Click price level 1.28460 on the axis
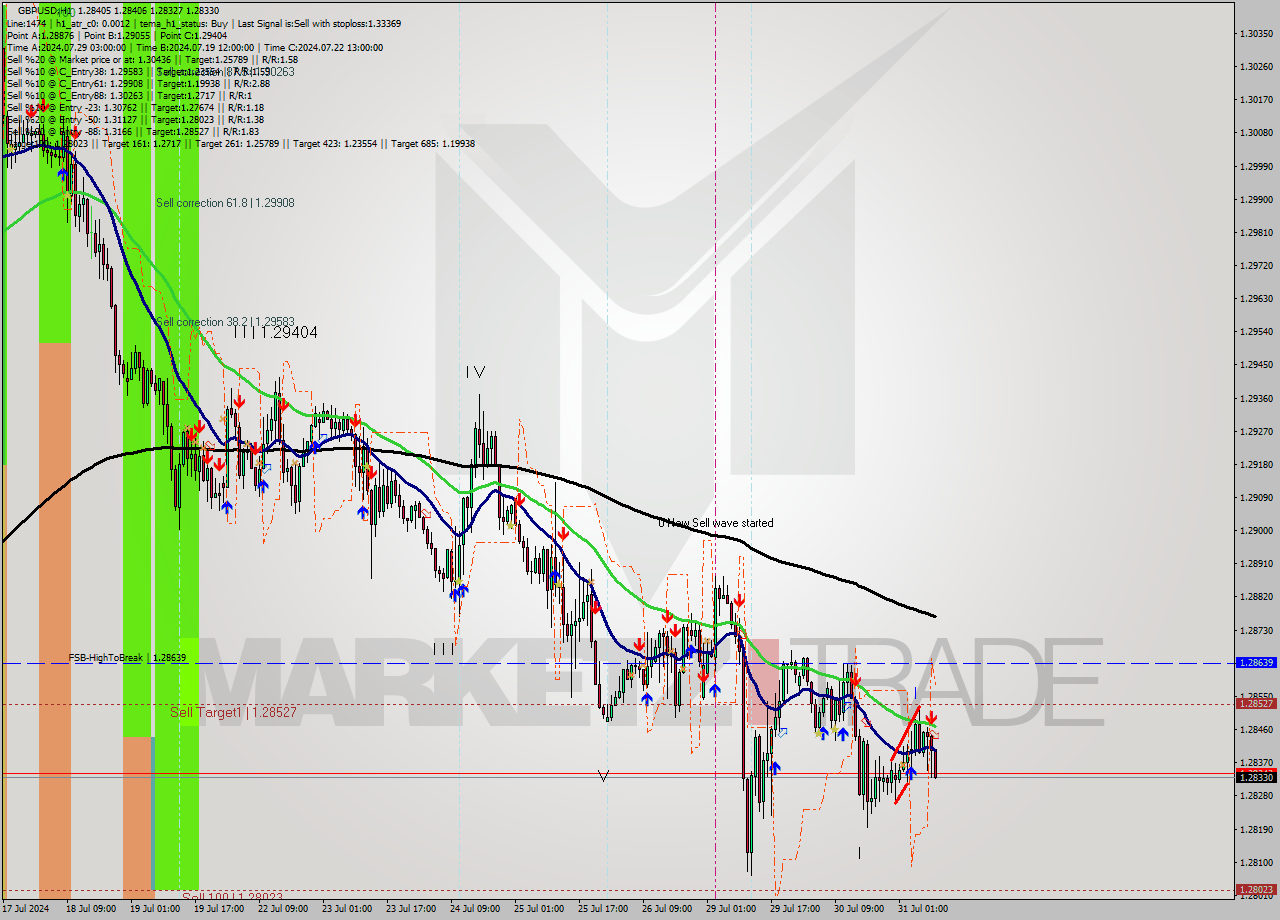Image resolution: width=1280 pixels, height=920 pixels. point(1256,730)
